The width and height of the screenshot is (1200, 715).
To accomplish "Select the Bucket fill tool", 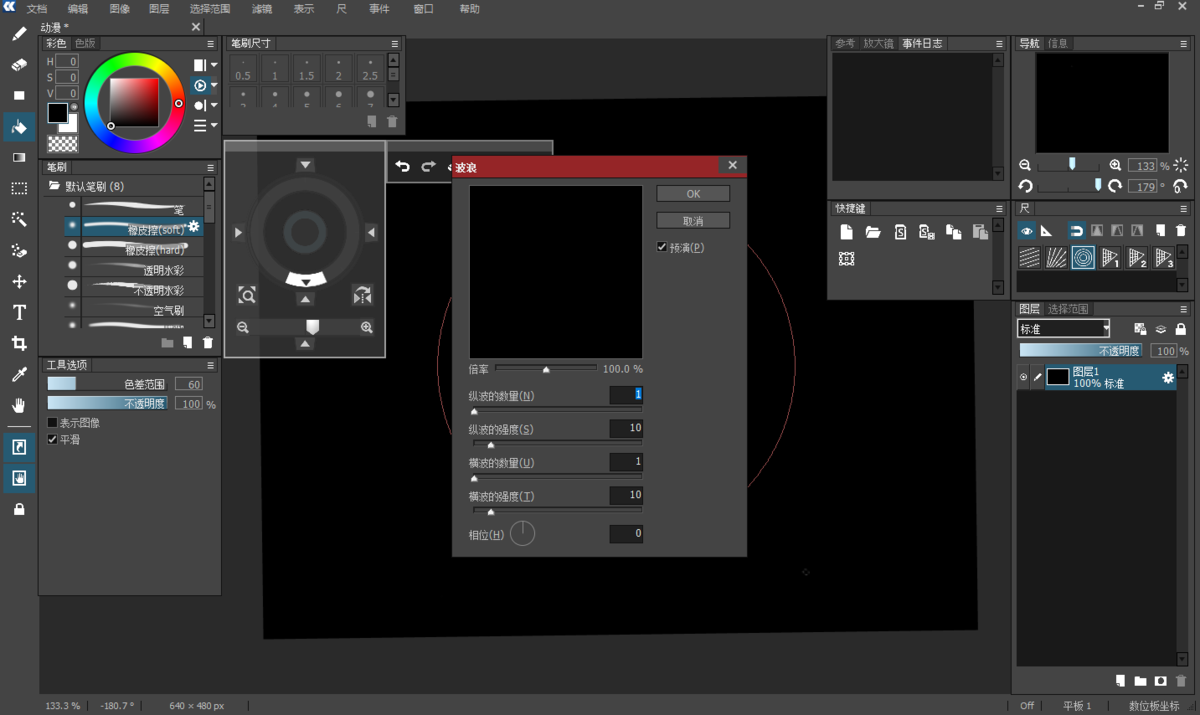I will [19, 127].
